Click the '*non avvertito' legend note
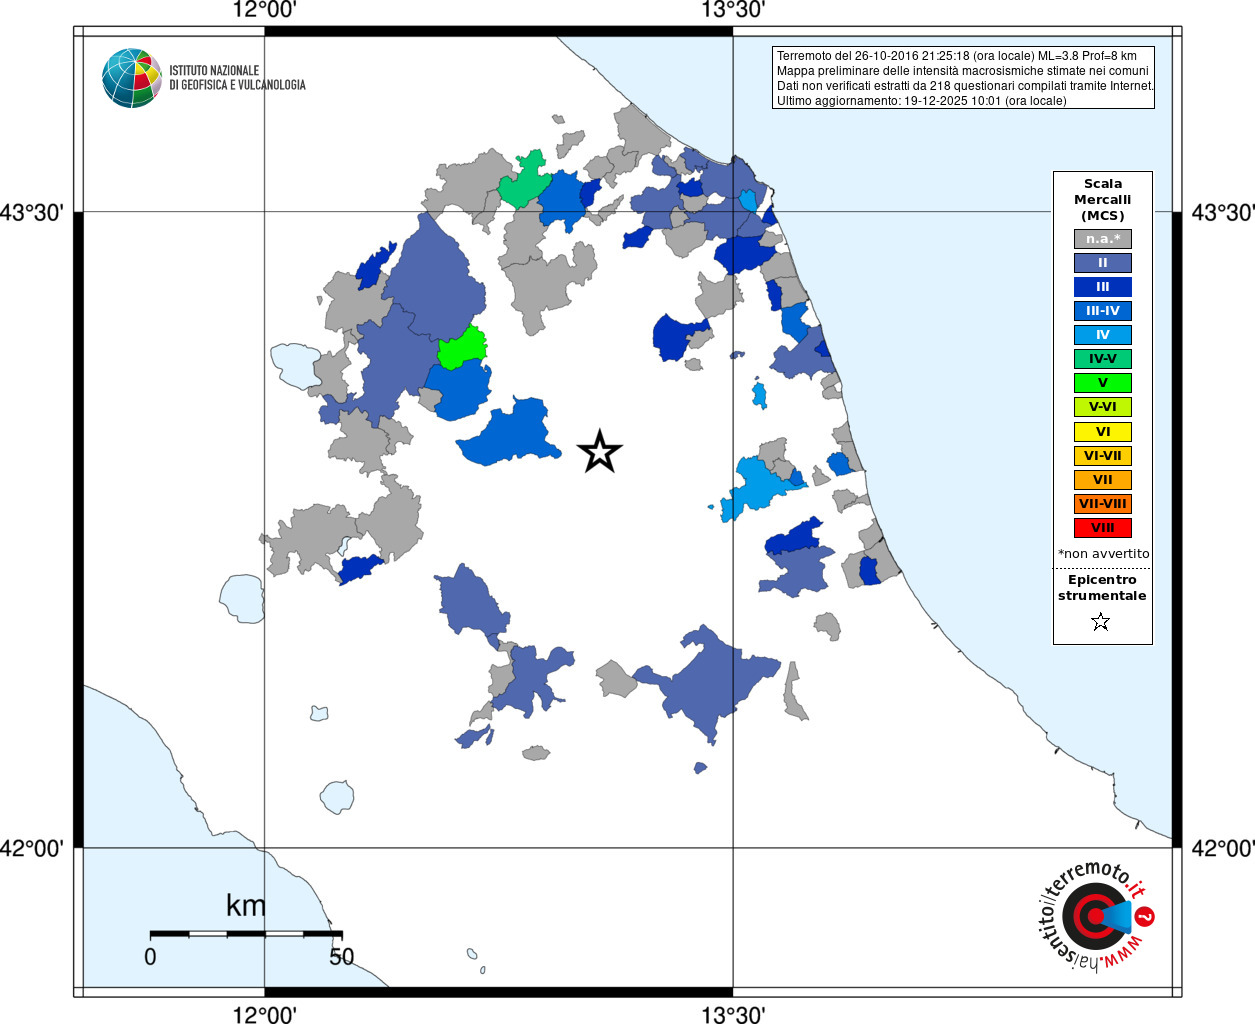The image size is (1255, 1024). click(x=1104, y=554)
